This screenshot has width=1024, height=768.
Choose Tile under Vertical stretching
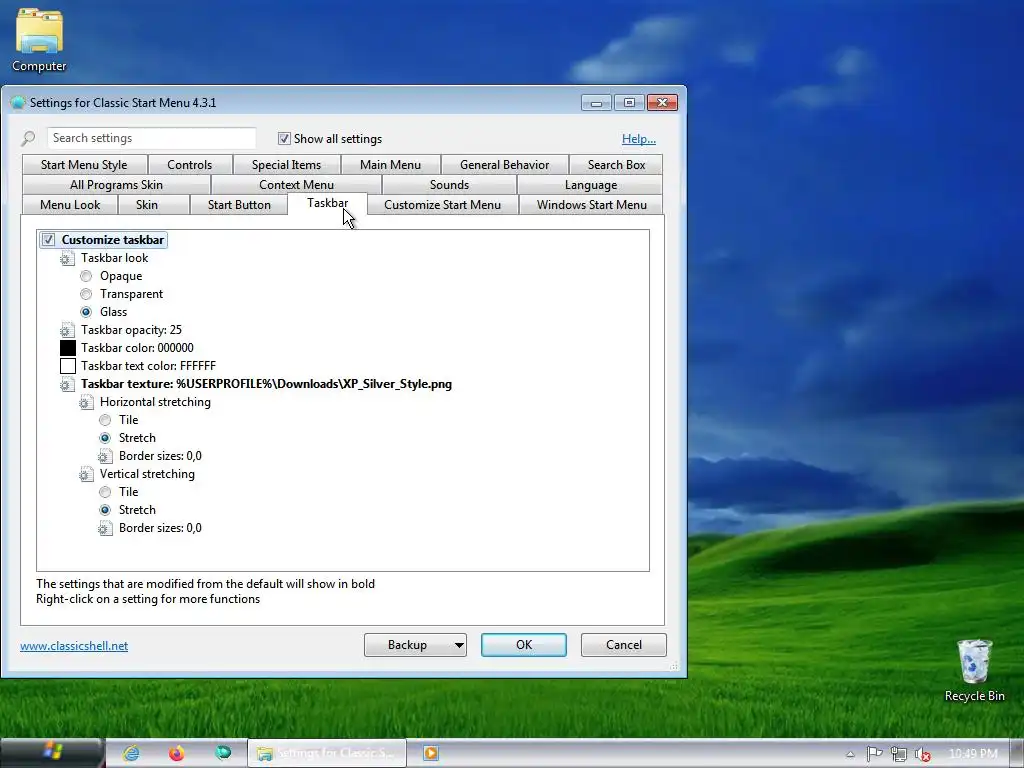105,492
